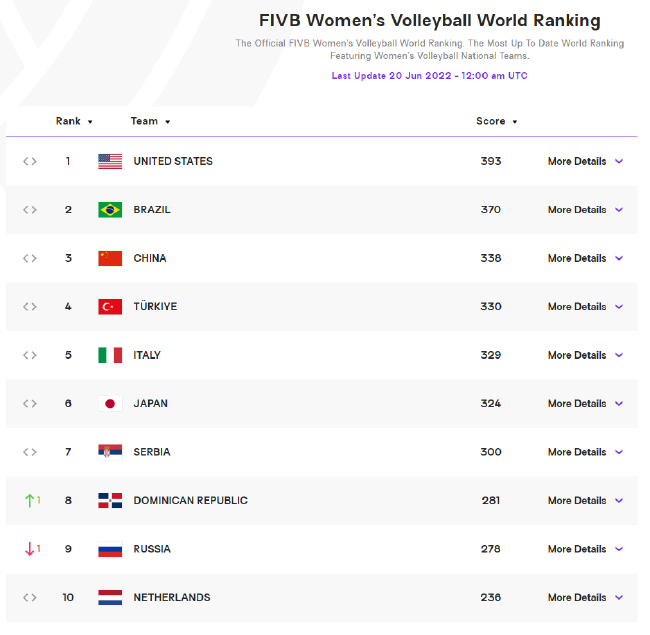Screen dimensions: 650x635
Task: Click the green up arrow rank-change indicator
Action: click(x=31, y=500)
